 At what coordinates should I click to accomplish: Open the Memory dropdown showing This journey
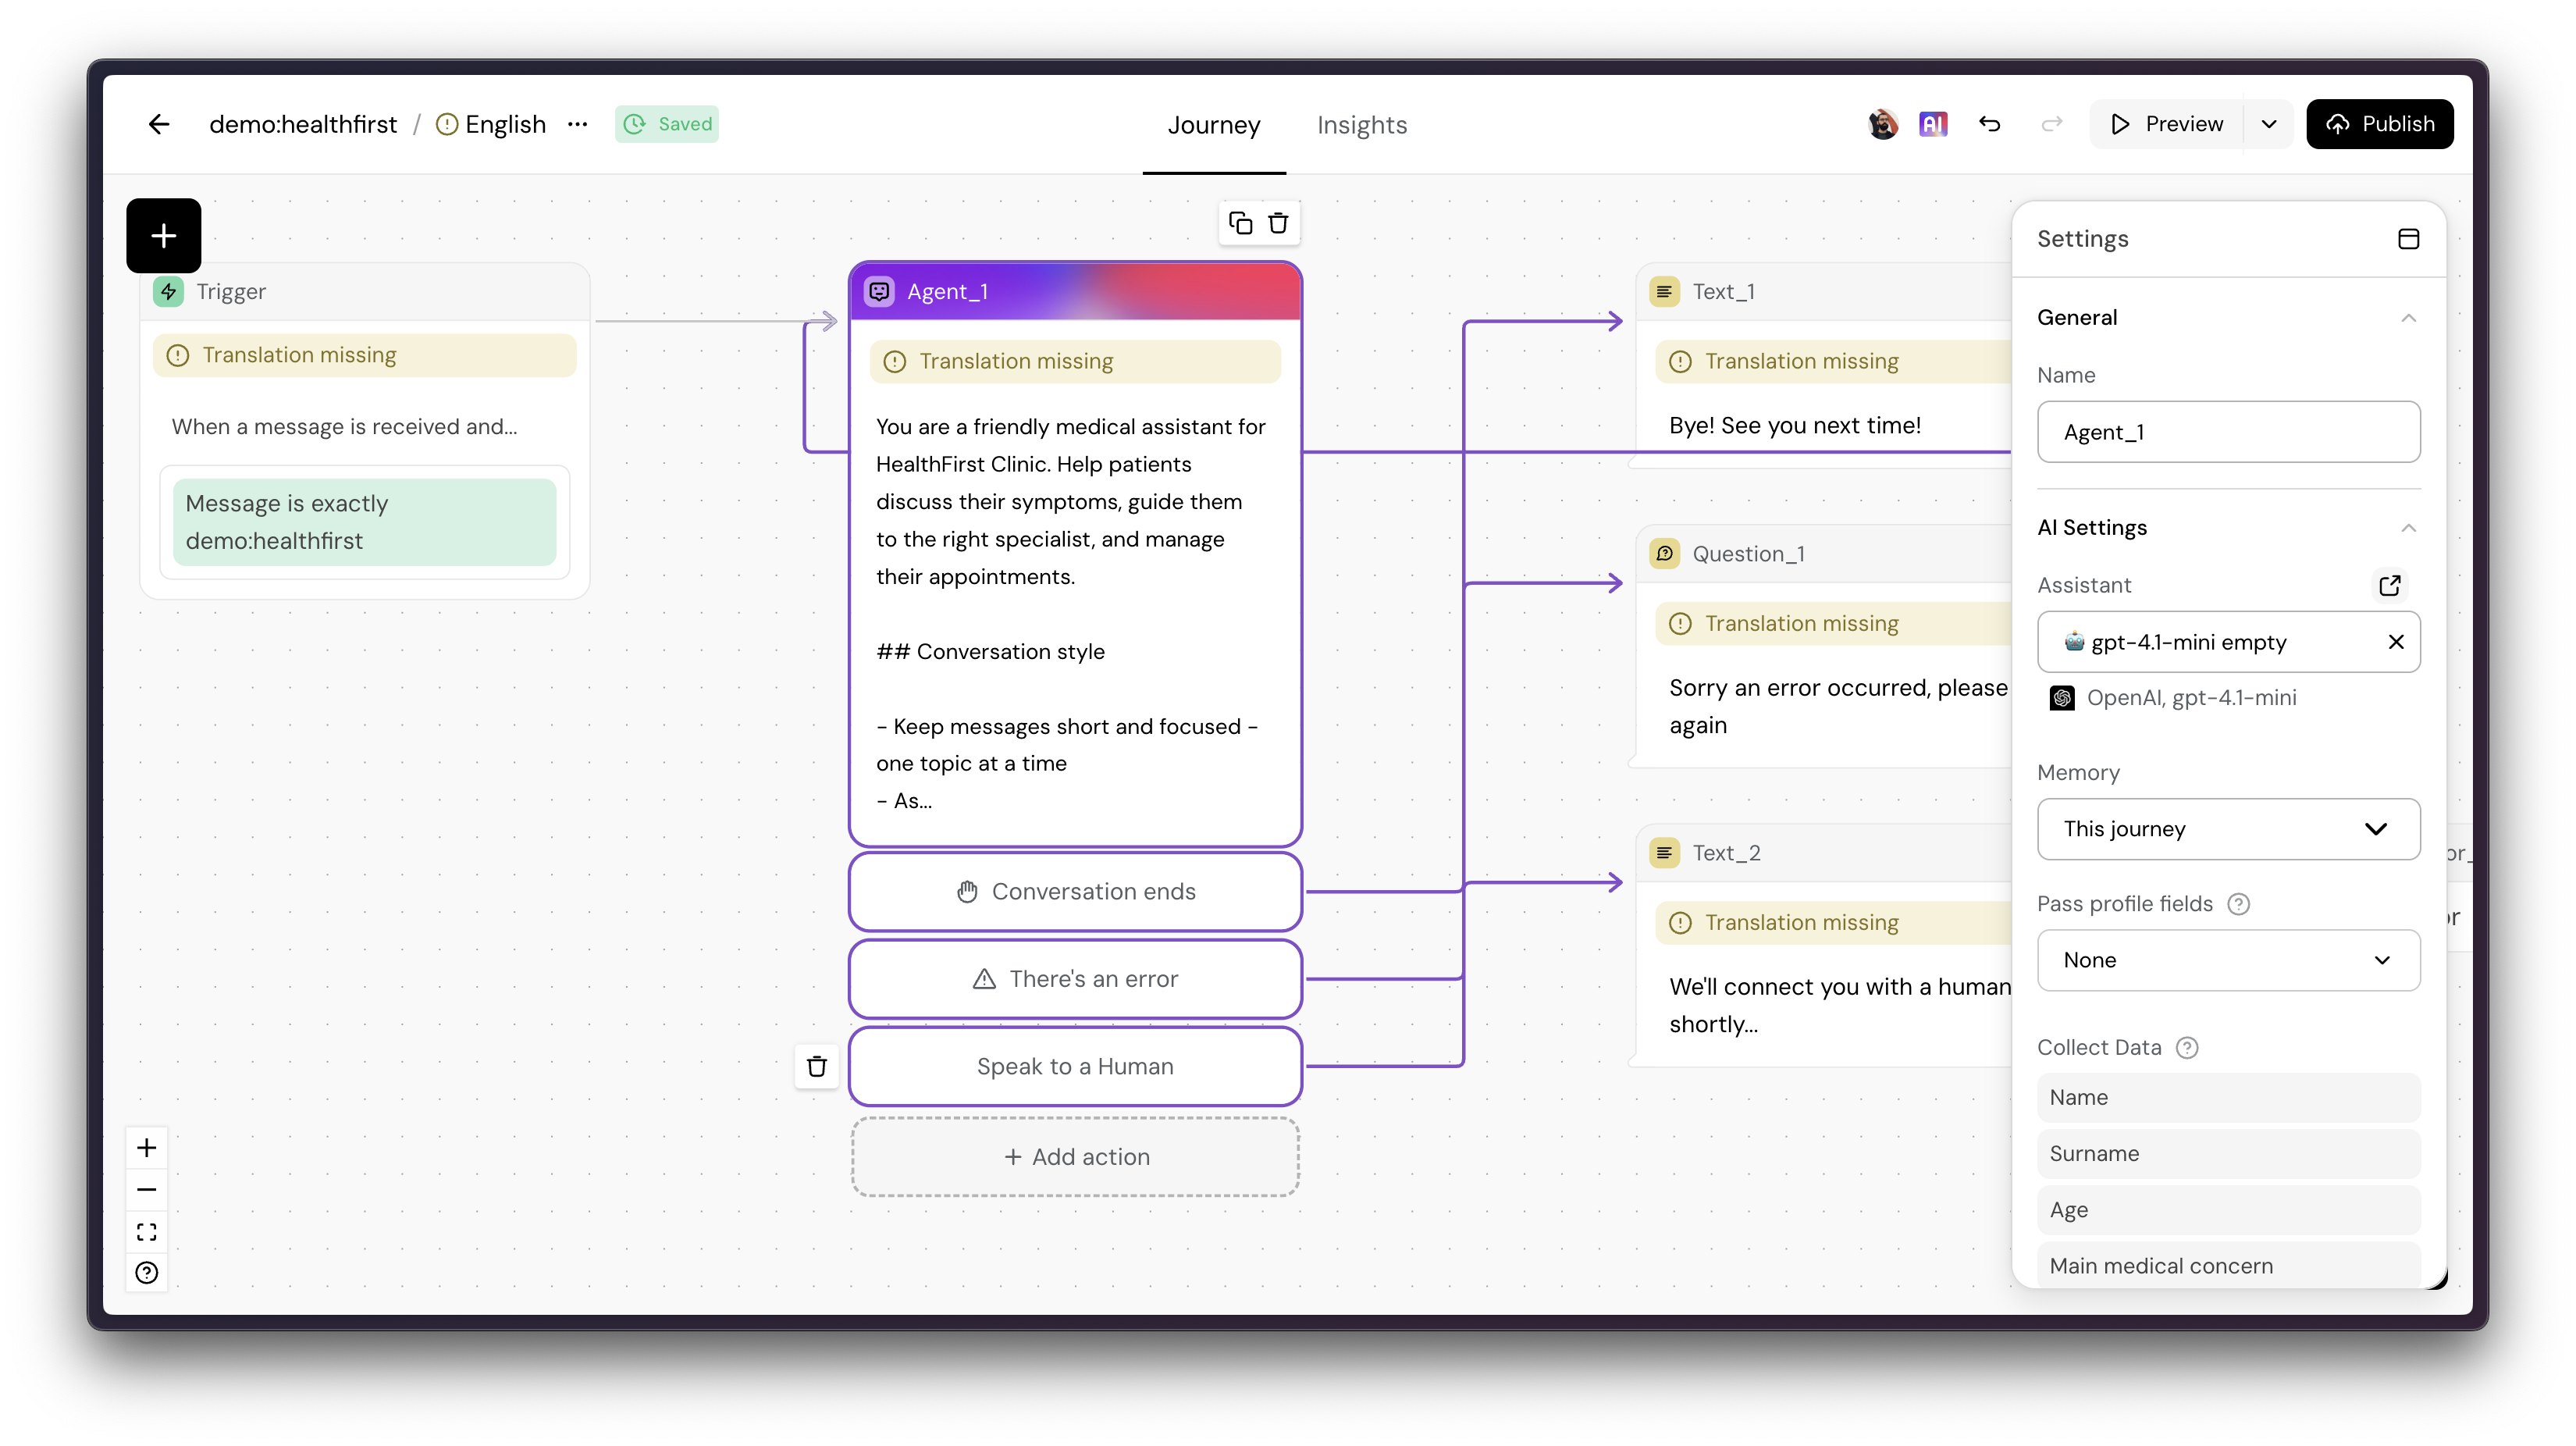pos(2228,829)
